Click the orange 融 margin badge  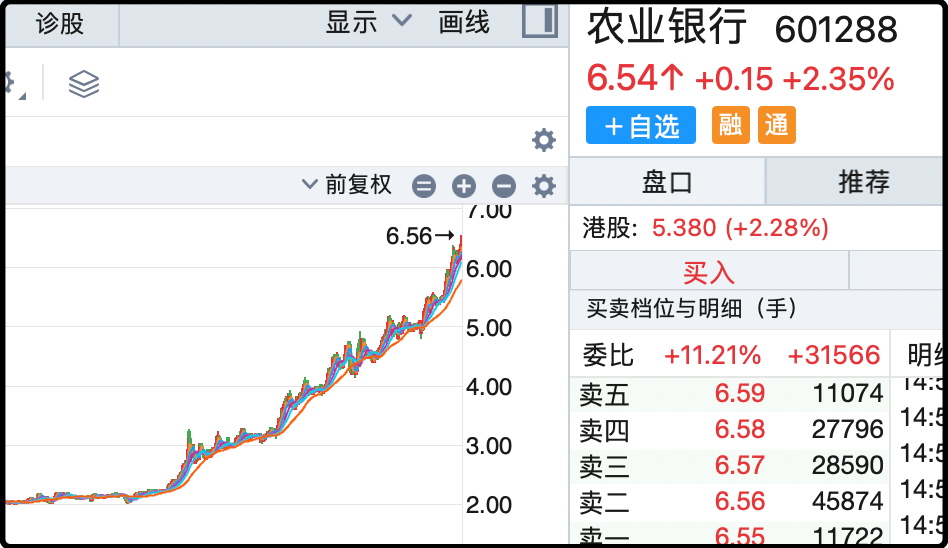coord(730,125)
